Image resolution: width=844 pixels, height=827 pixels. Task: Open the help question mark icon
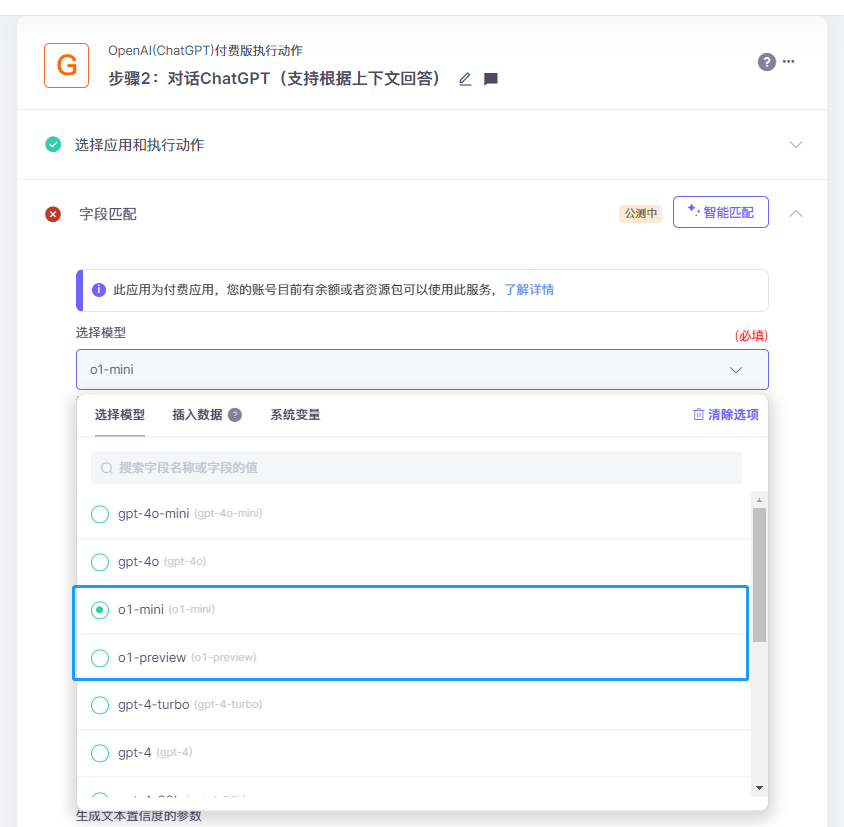pos(766,62)
